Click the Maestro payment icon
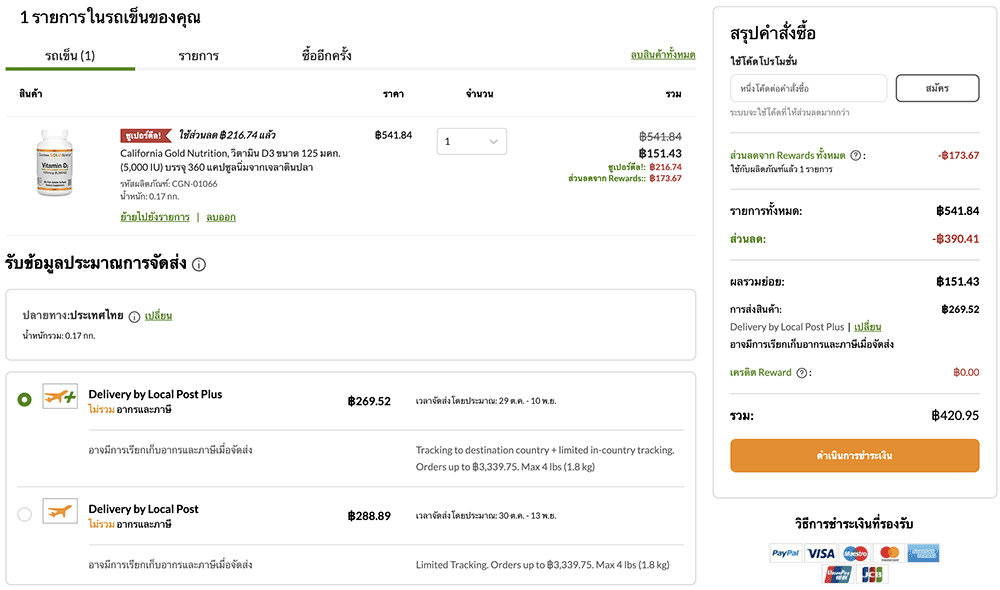 (855, 552)
